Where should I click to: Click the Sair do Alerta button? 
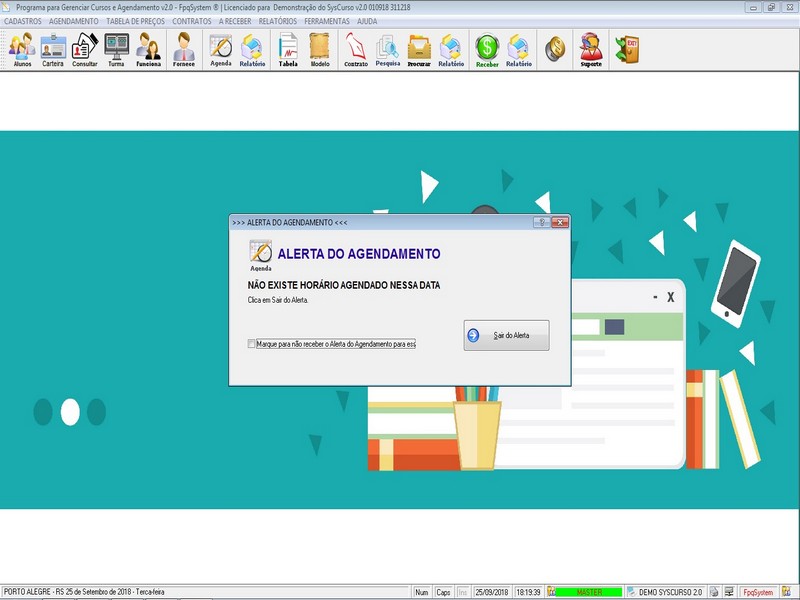point(507,336)
